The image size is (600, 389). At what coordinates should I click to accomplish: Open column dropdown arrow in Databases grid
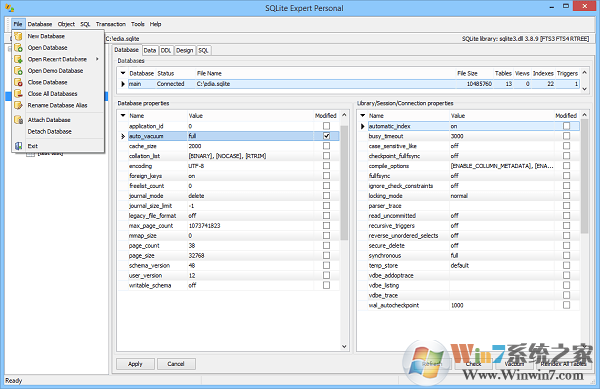[x=123, y=73]
